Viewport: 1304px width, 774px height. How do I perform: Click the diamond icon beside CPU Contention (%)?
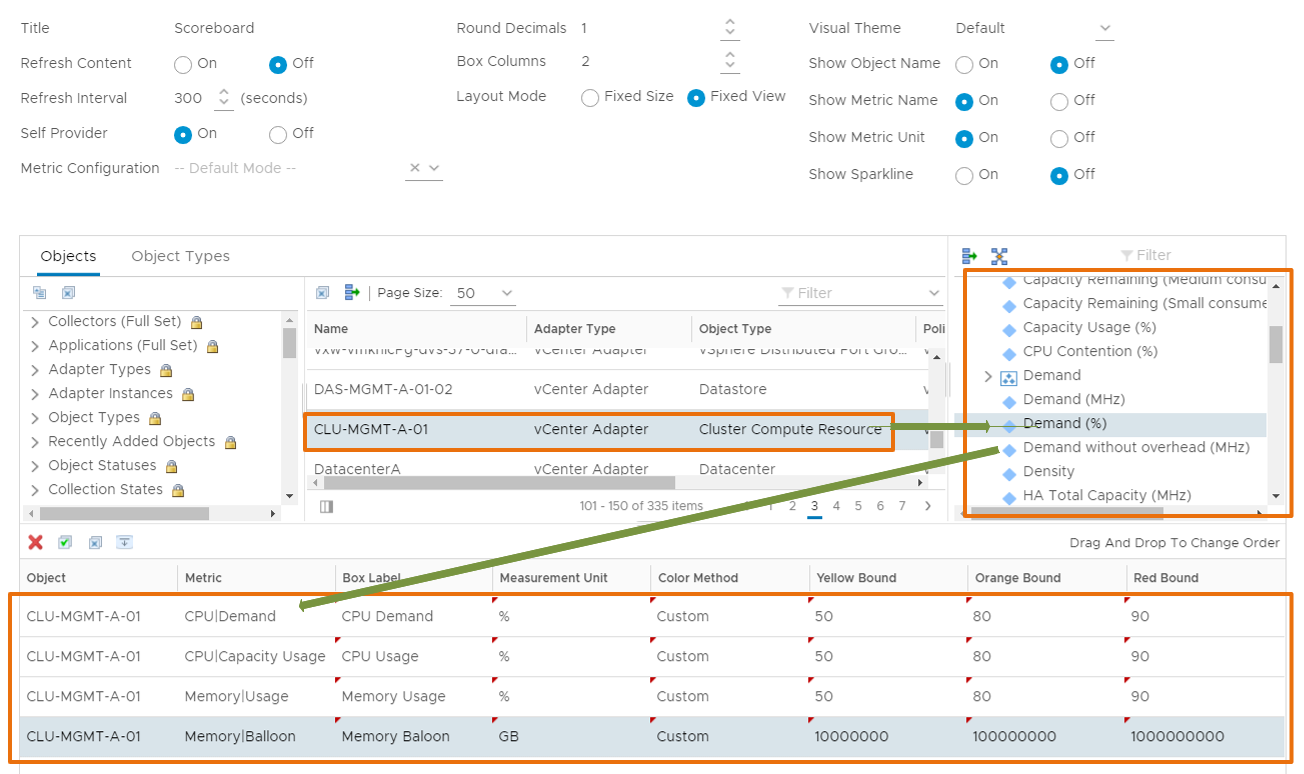(x=1009, y=352)
